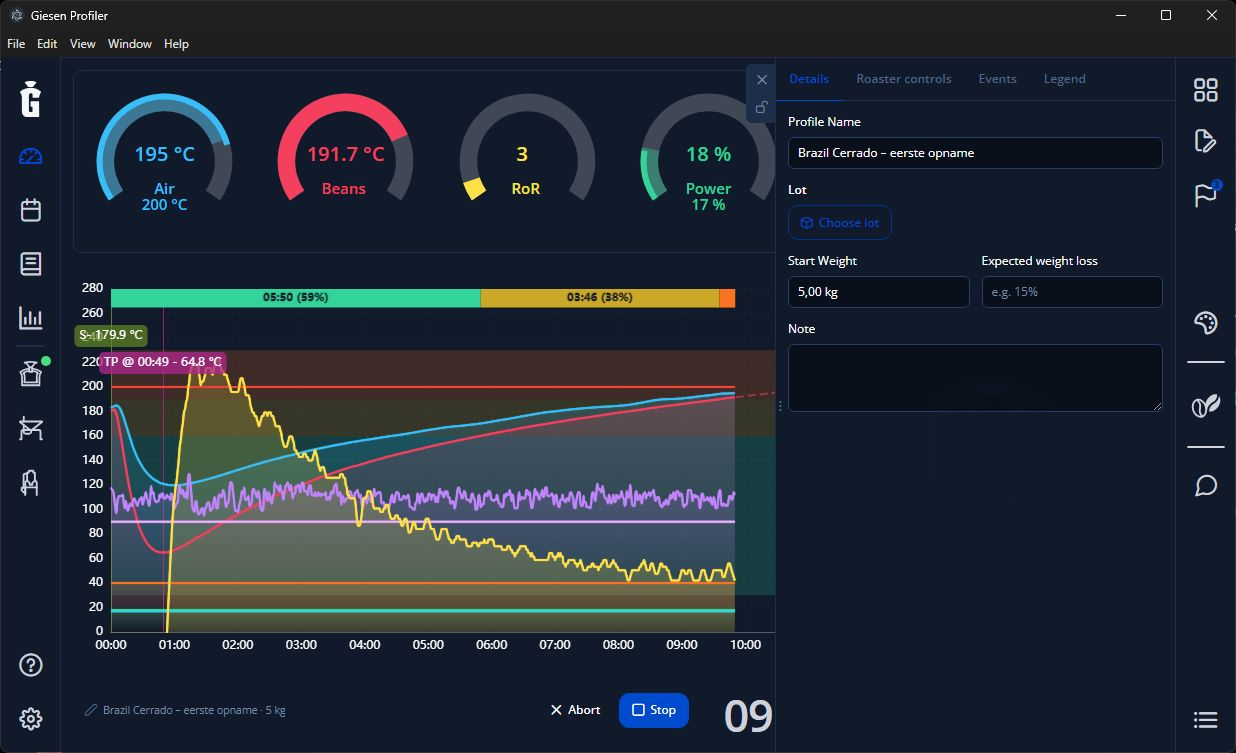Image resolution: width=1236 pixels, height=753 pixels.
Task: Click into the Note text area
Action: pyautogui.click(x=975, y=378)
